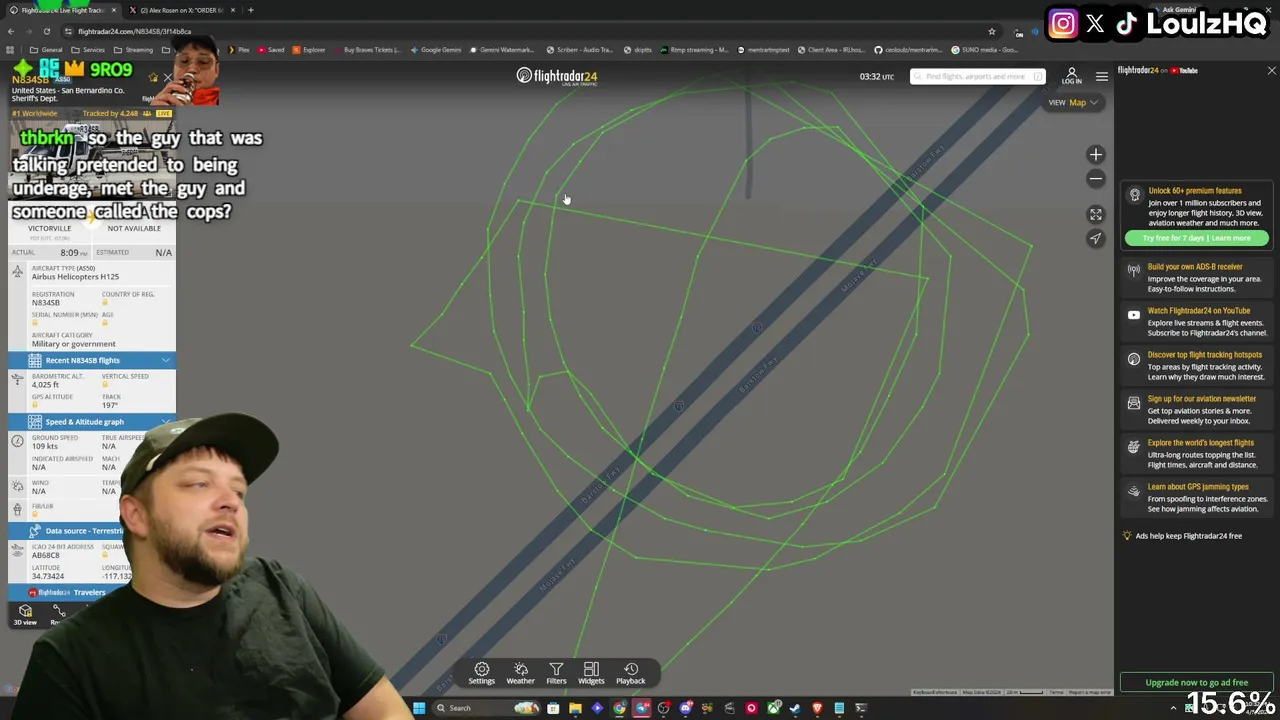Viewport: 1280px width, 720px height.
Task: Click aircraft type Airbus Helicopters H125
Action: tap(75, 277)
